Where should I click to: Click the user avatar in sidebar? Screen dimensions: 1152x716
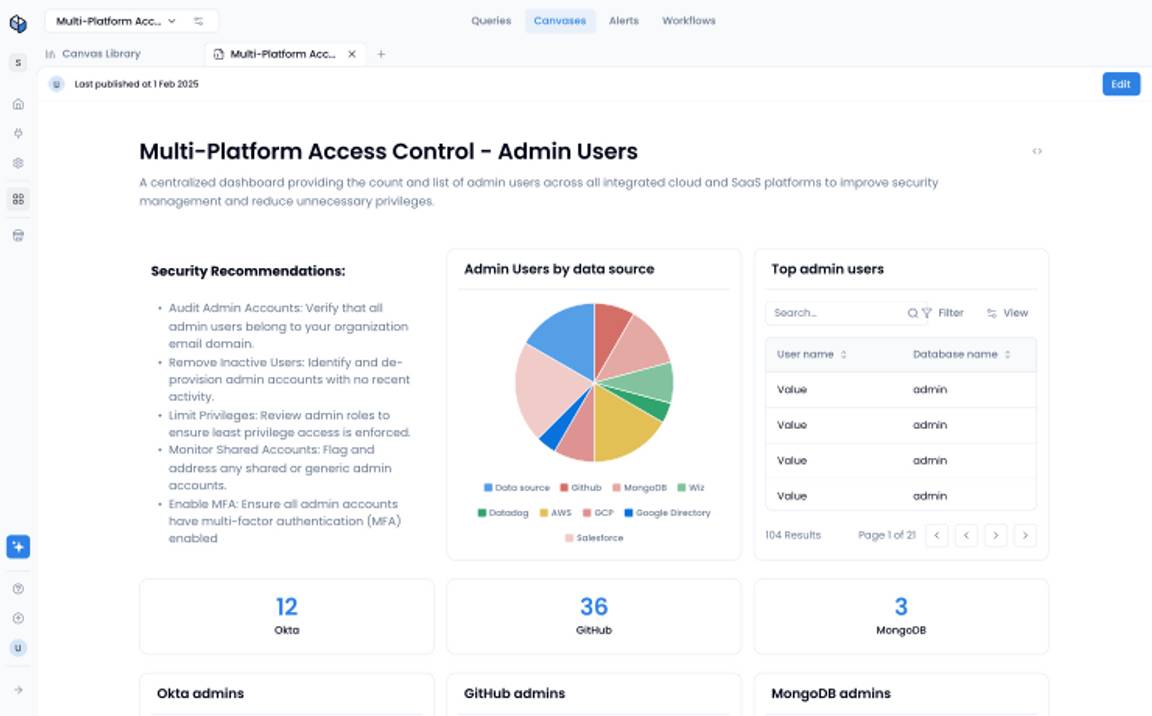(18, 648)
